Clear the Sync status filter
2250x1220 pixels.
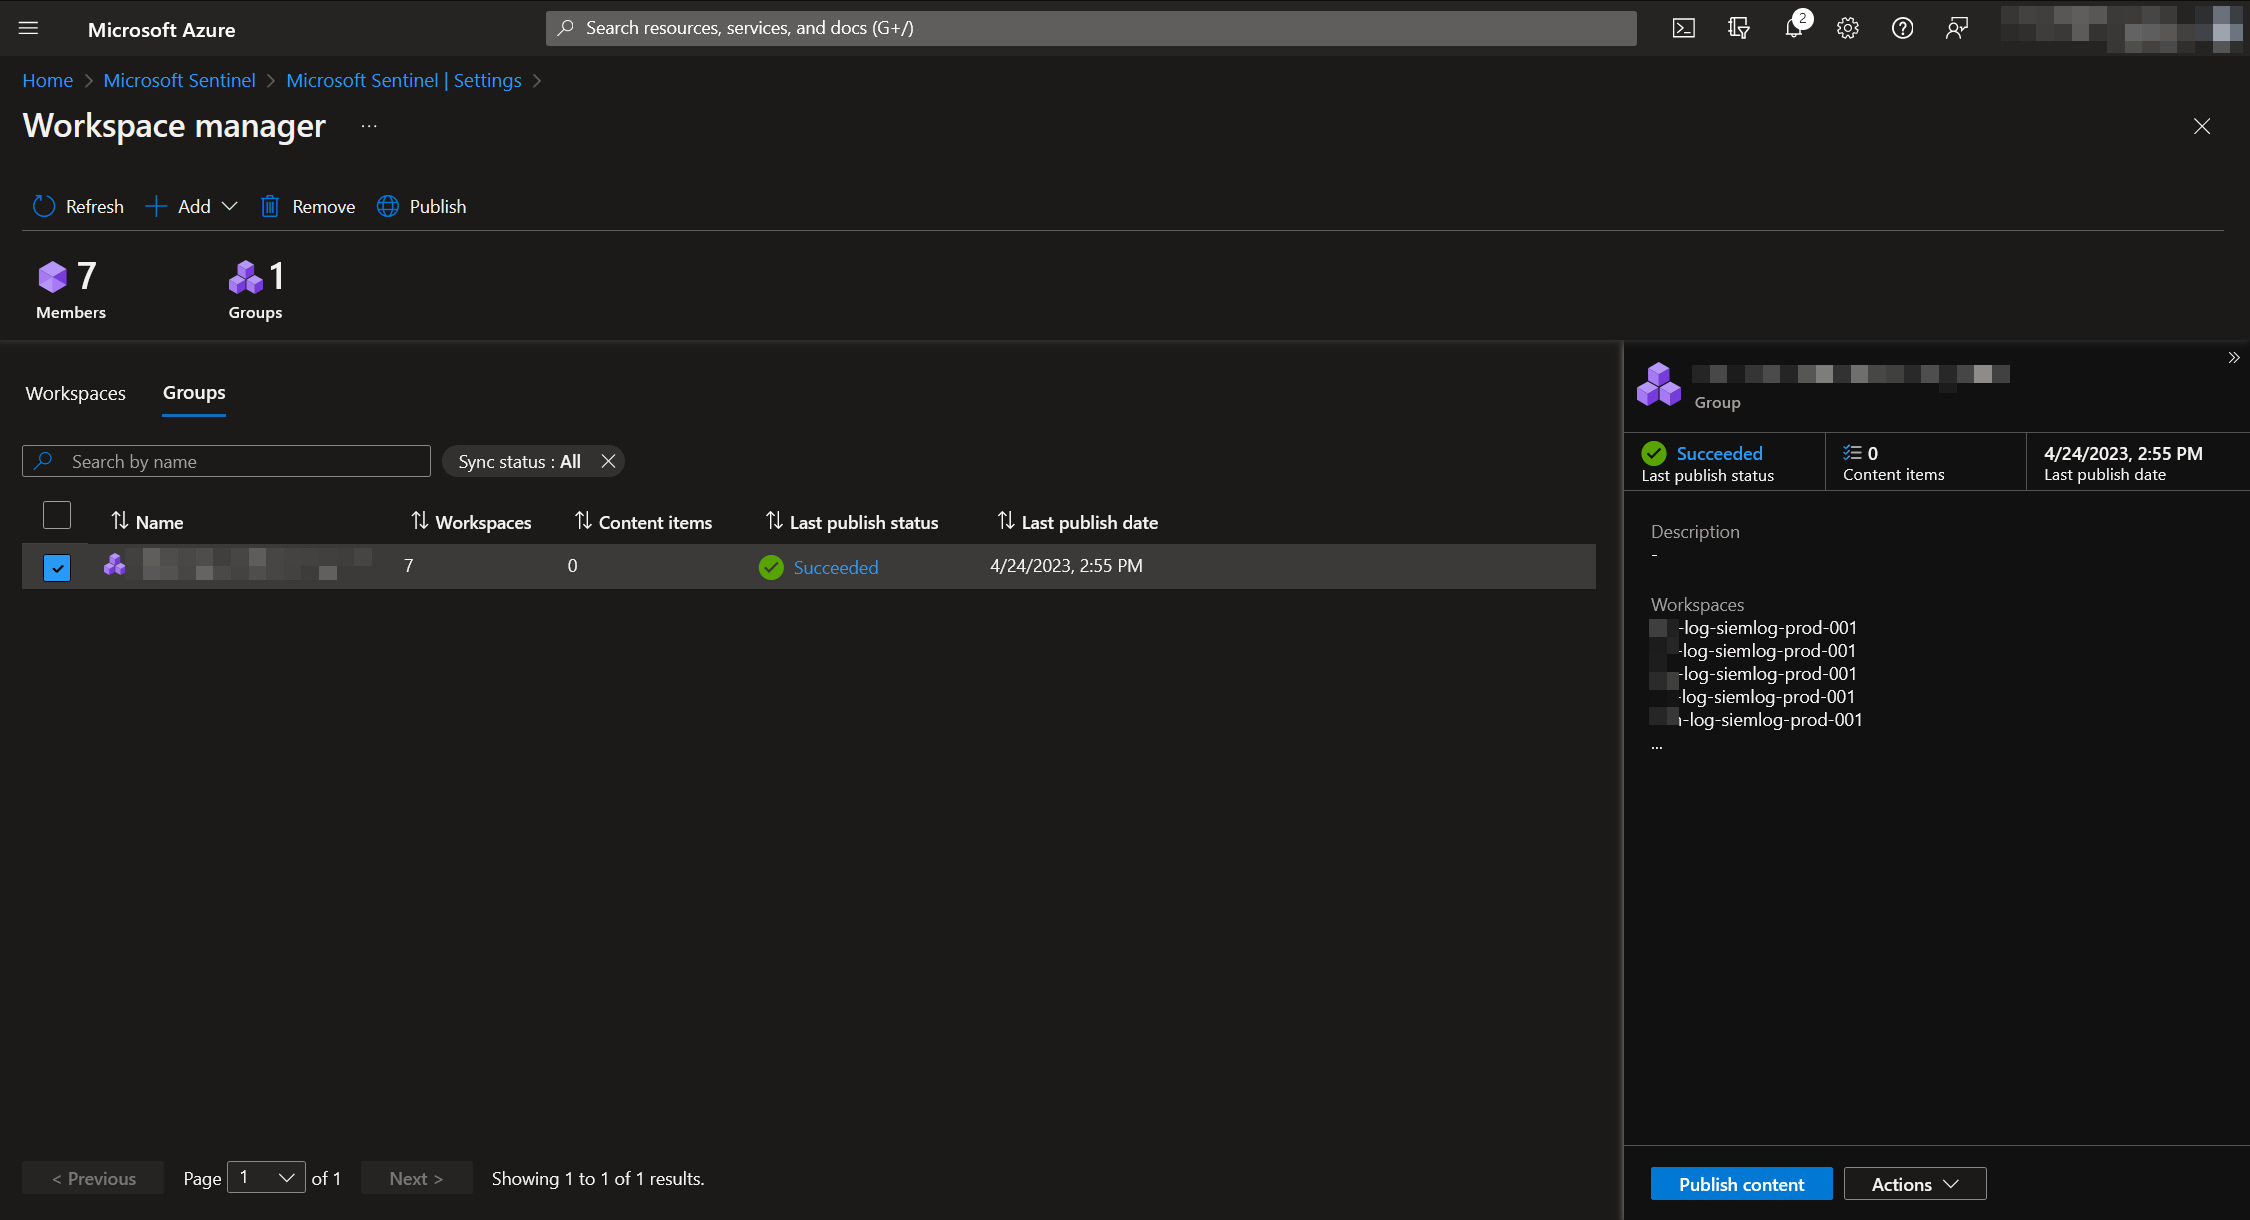(x=608, y=461)
